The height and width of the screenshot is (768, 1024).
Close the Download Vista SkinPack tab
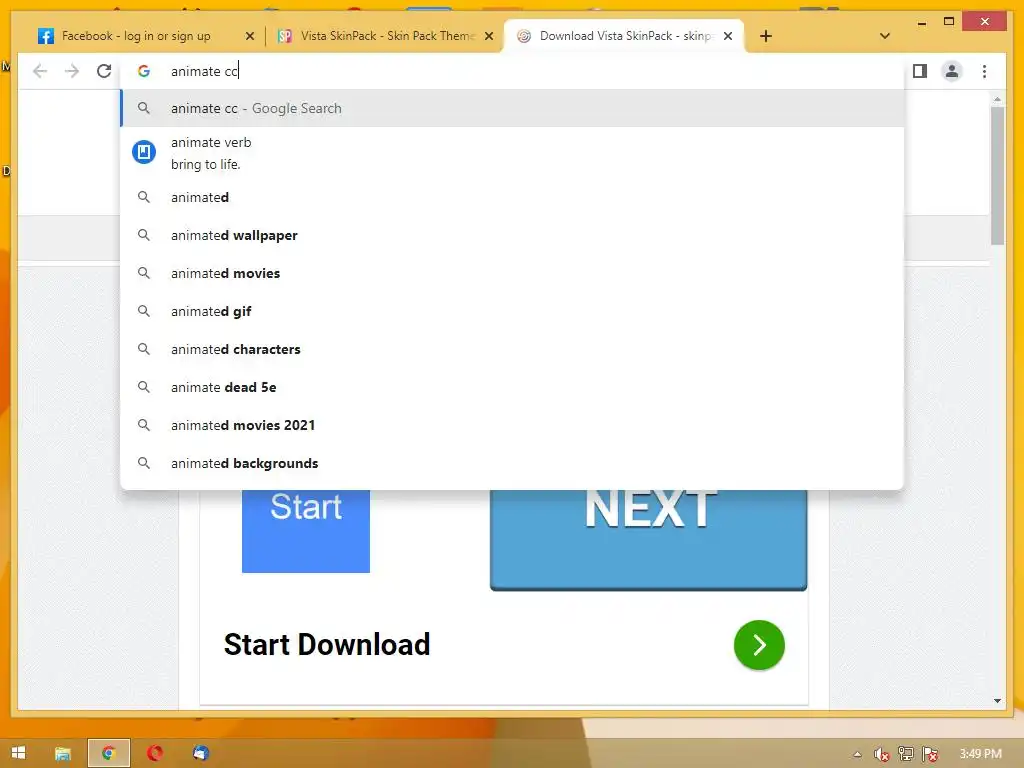[x=728, y=36]
